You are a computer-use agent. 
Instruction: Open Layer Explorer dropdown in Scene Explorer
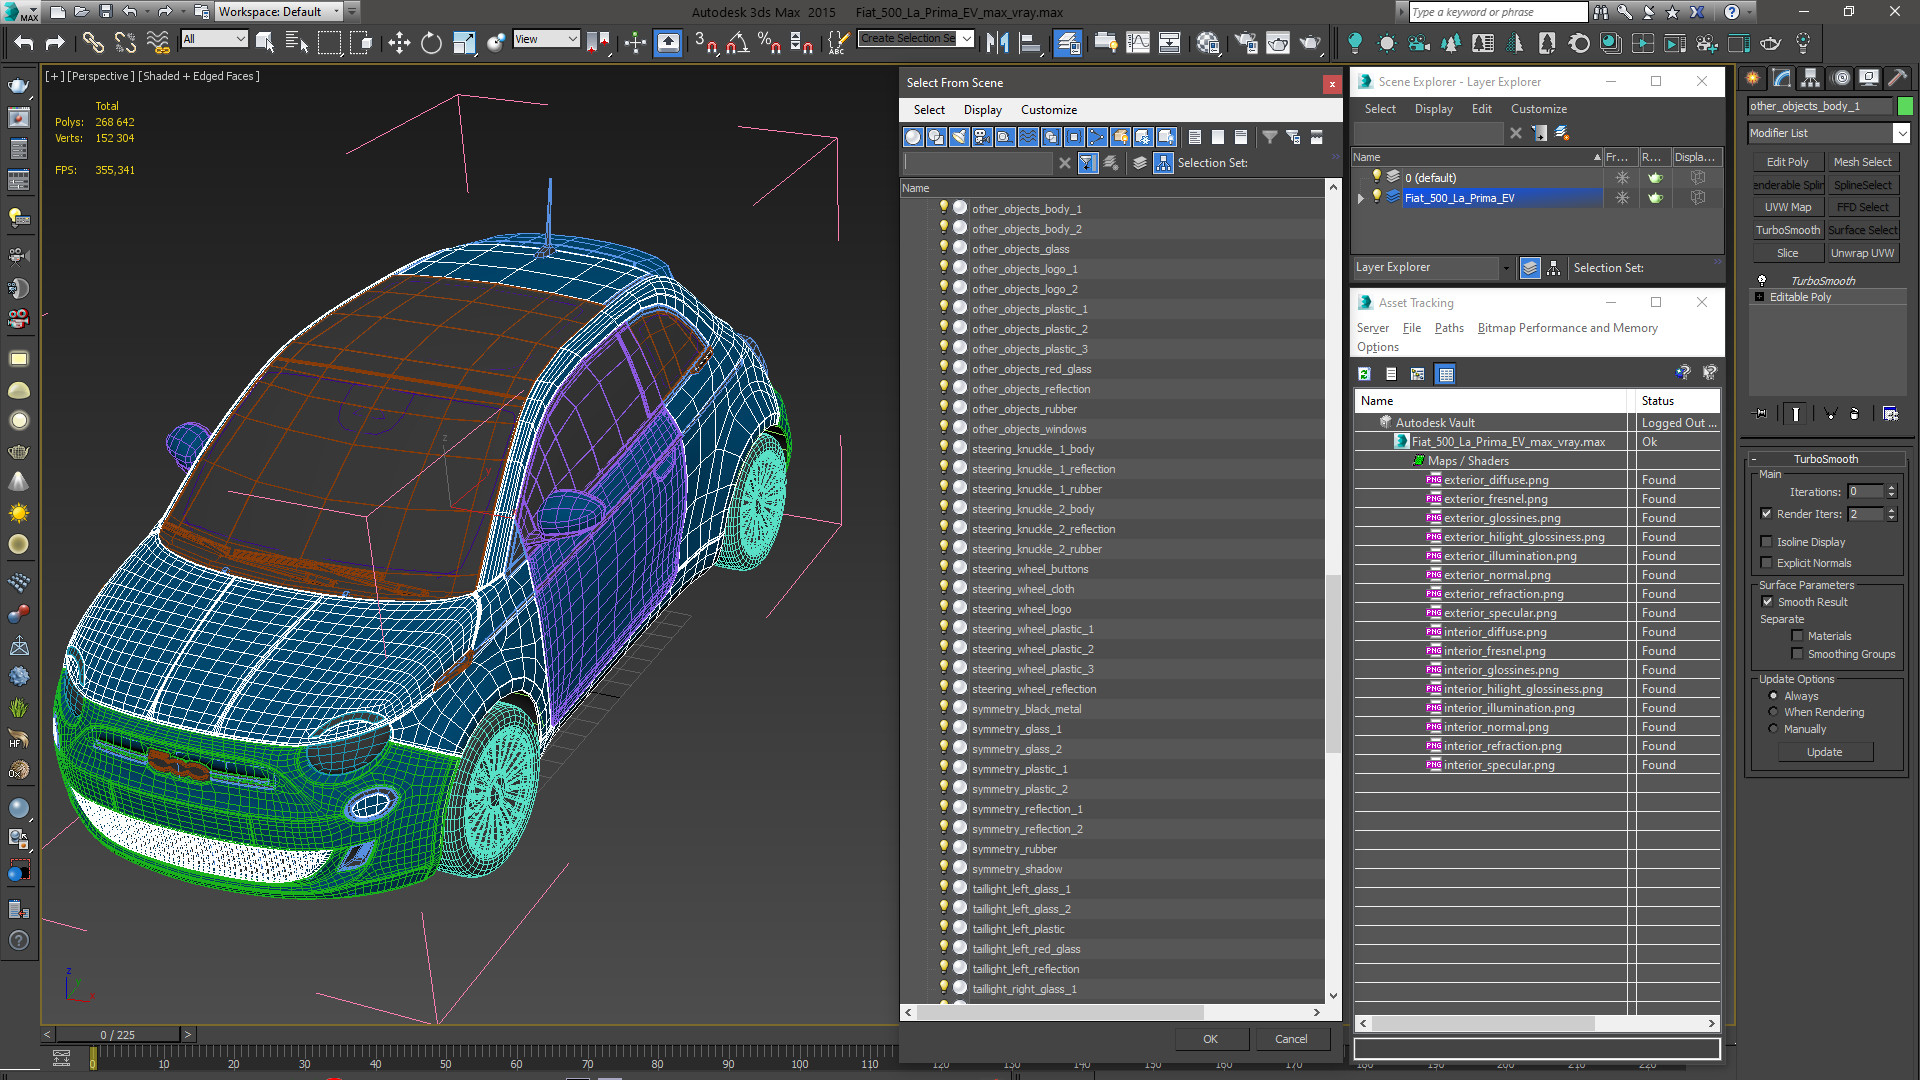click(x=1505, y=268)
